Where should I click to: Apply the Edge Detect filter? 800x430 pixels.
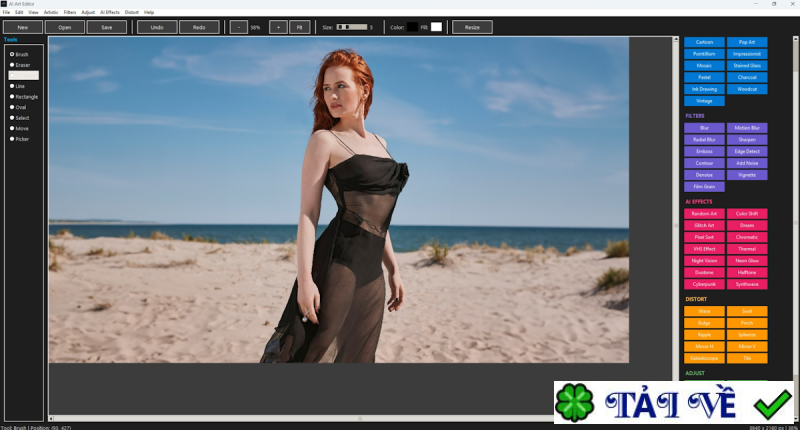[747, 151]
